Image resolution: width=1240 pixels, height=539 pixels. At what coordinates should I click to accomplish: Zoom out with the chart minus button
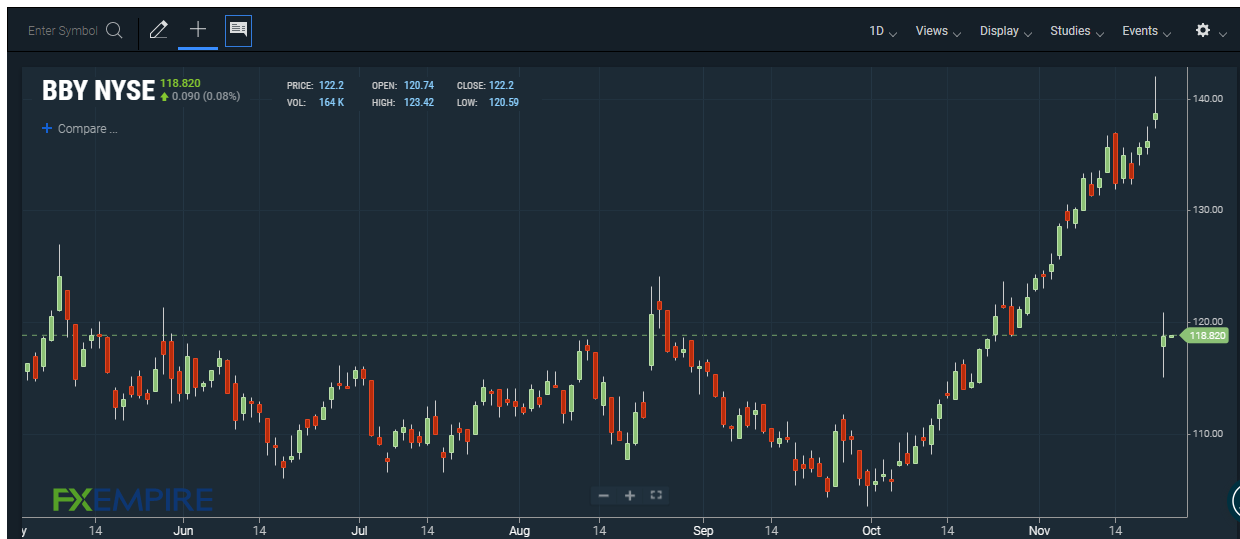[x=603, y=495]
